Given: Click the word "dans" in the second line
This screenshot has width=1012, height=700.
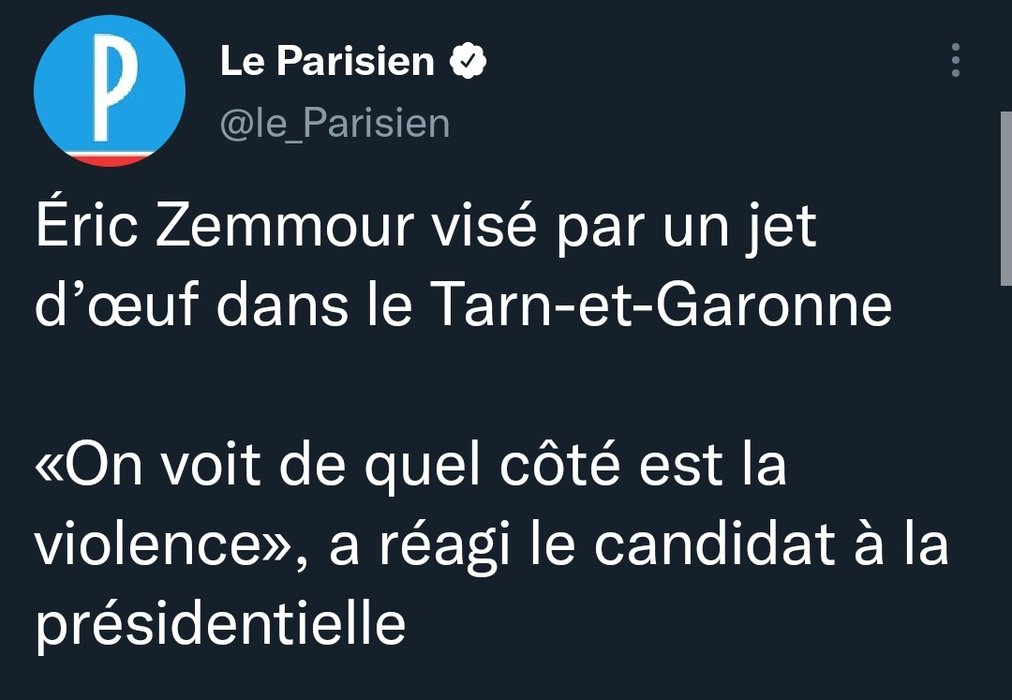Looking at the screenshot, I should point(267,305).
